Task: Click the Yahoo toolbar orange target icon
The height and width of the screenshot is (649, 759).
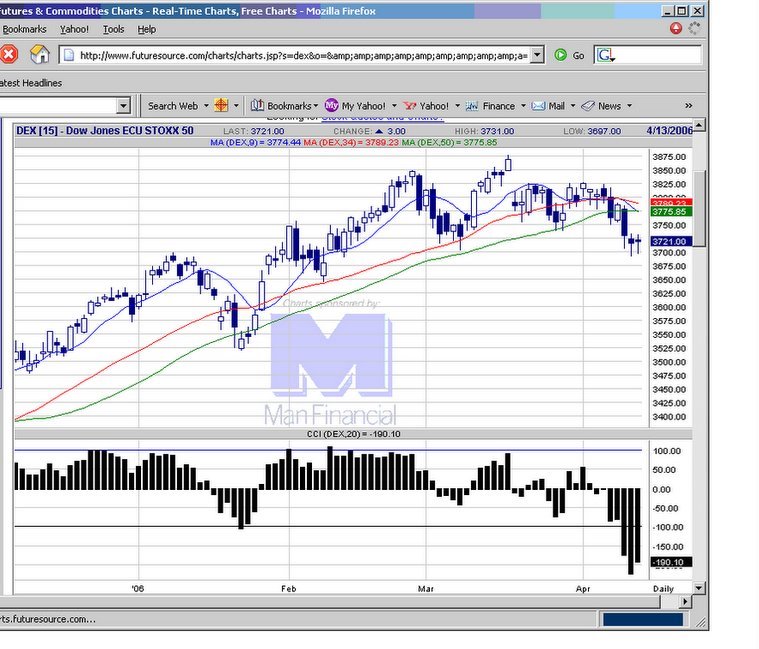Action: (x=221, y=106)
